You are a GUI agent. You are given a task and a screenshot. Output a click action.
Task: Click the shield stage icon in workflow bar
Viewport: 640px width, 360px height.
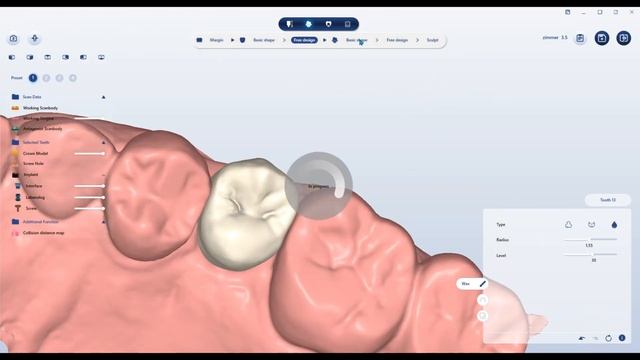[x=242, y=40]
